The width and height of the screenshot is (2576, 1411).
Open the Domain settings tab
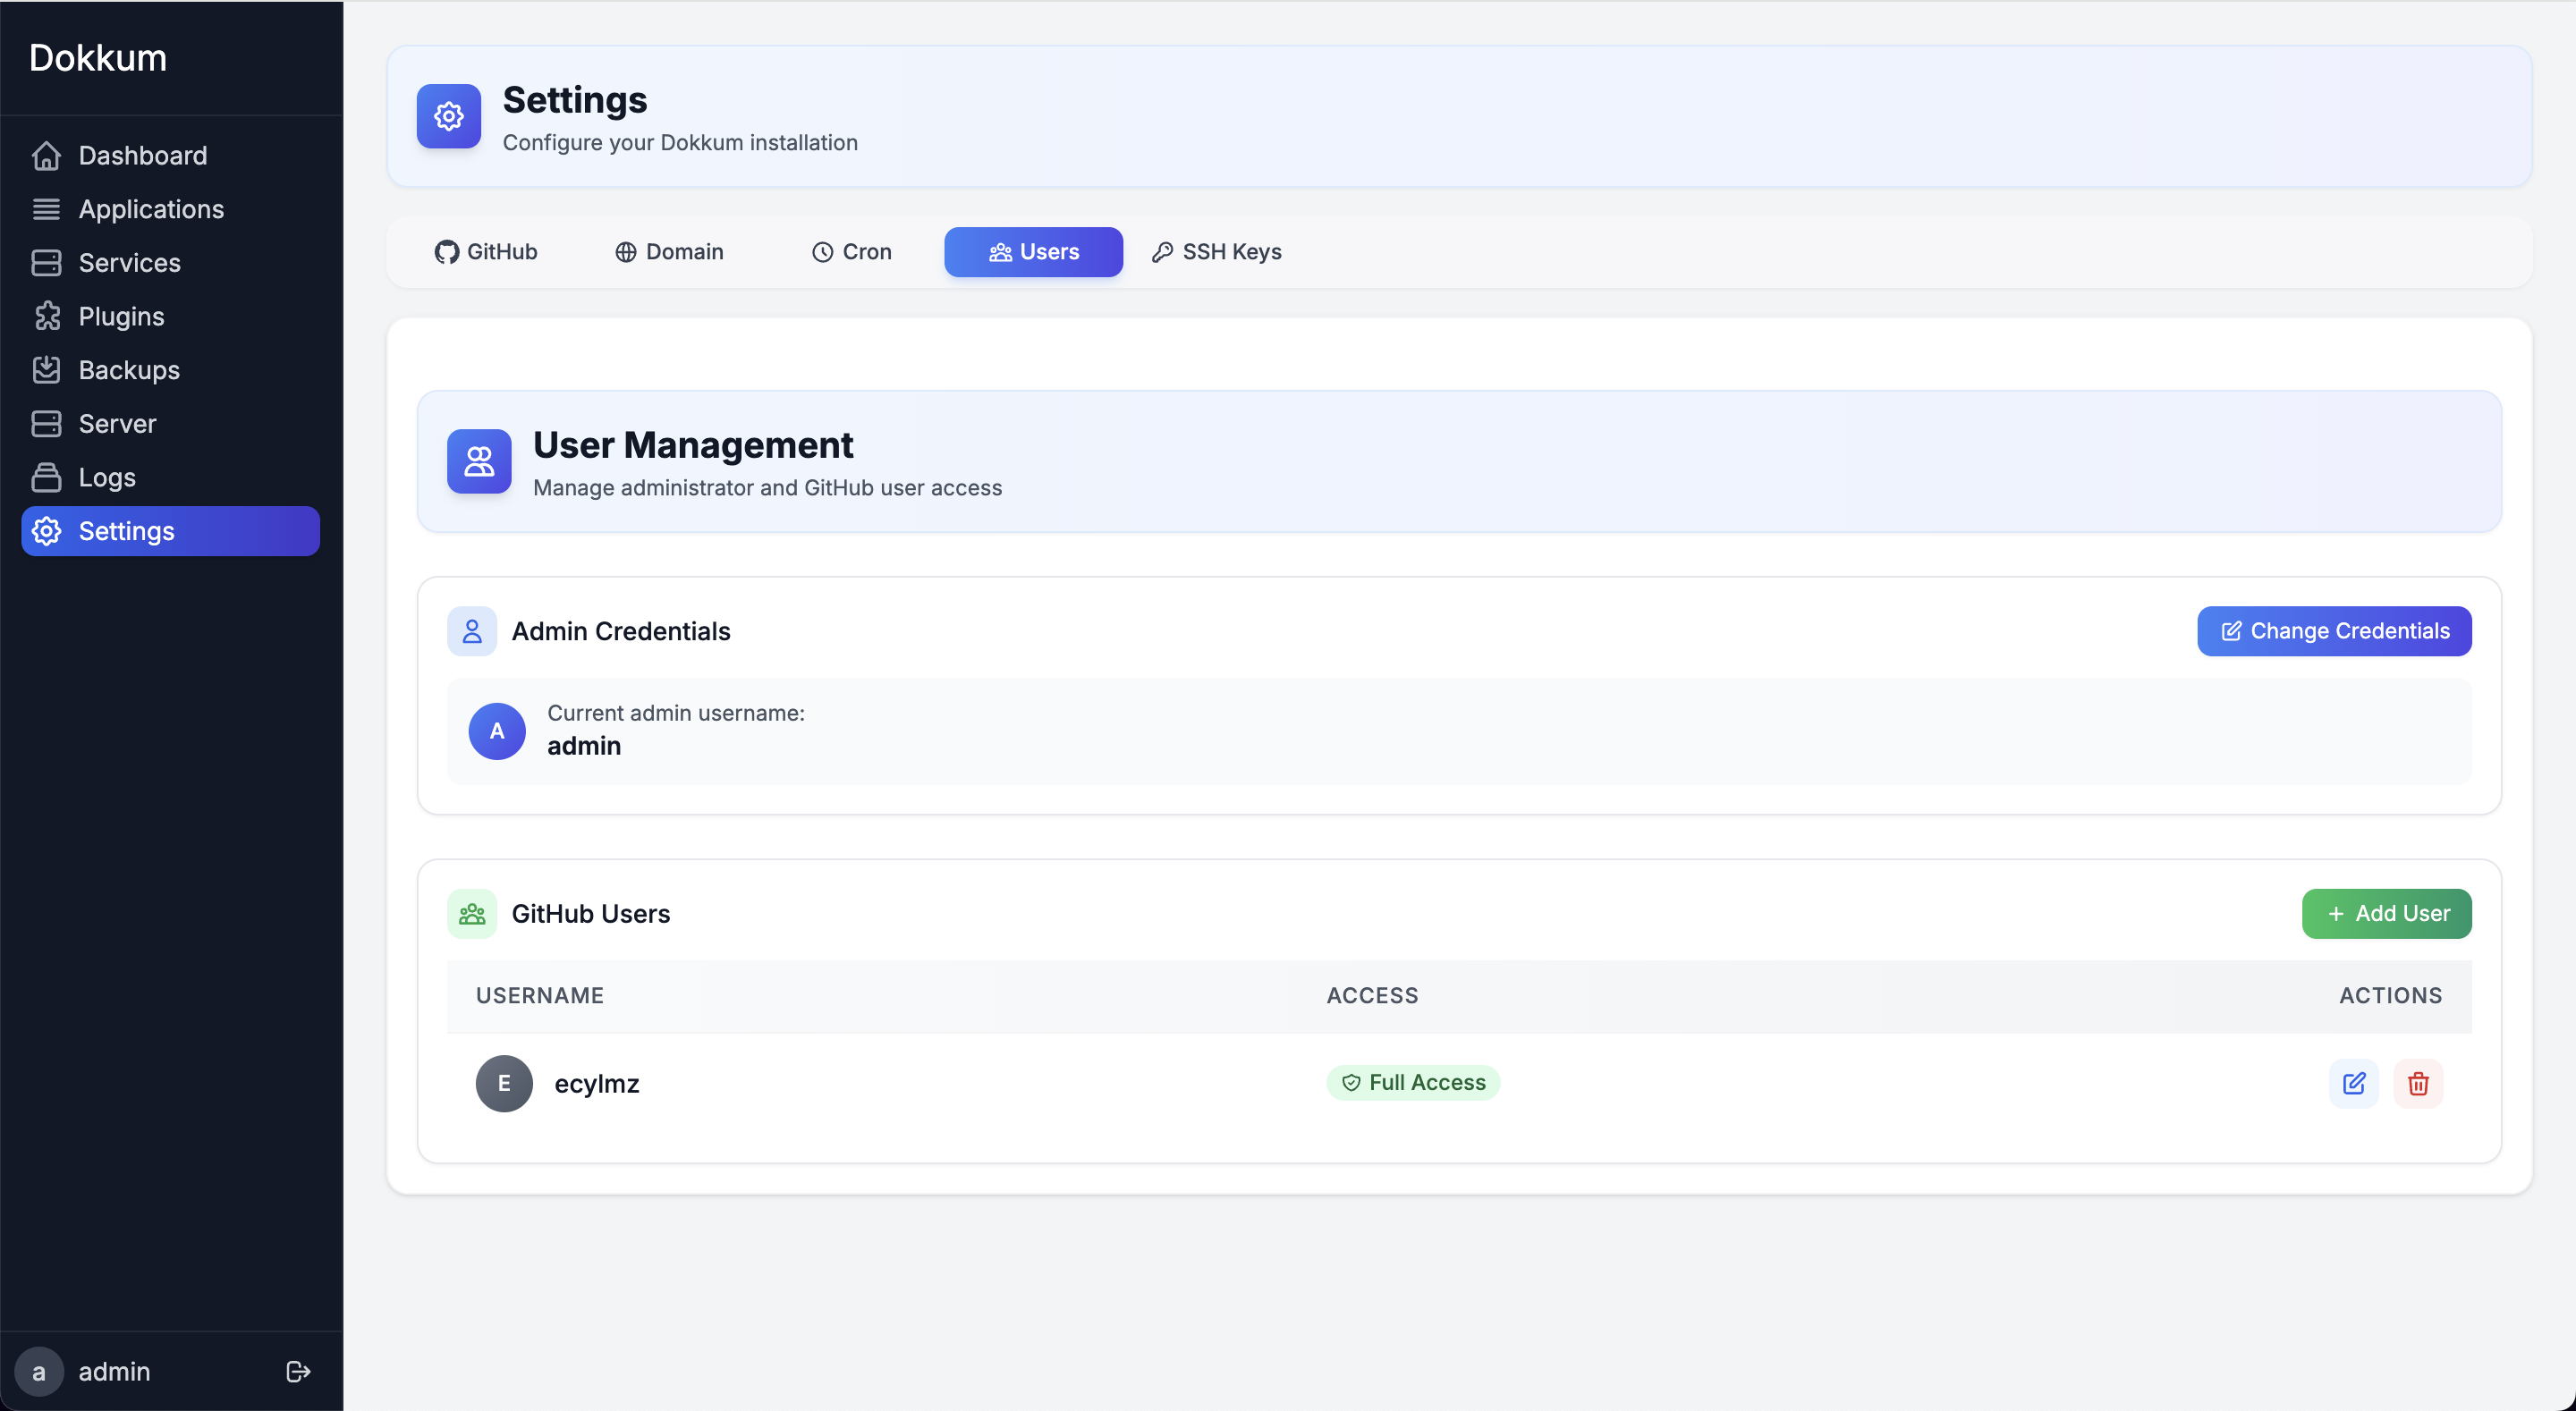pos(669,252)
